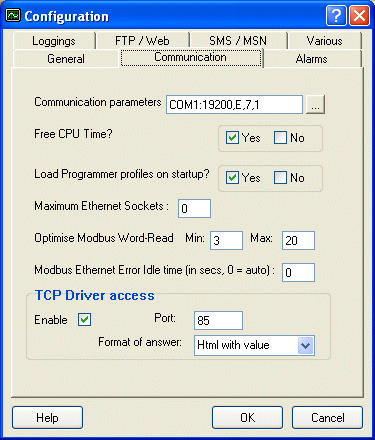Open the Alarms tab
Viewport: 375px width, 440px height.
[x=312, y=59]
